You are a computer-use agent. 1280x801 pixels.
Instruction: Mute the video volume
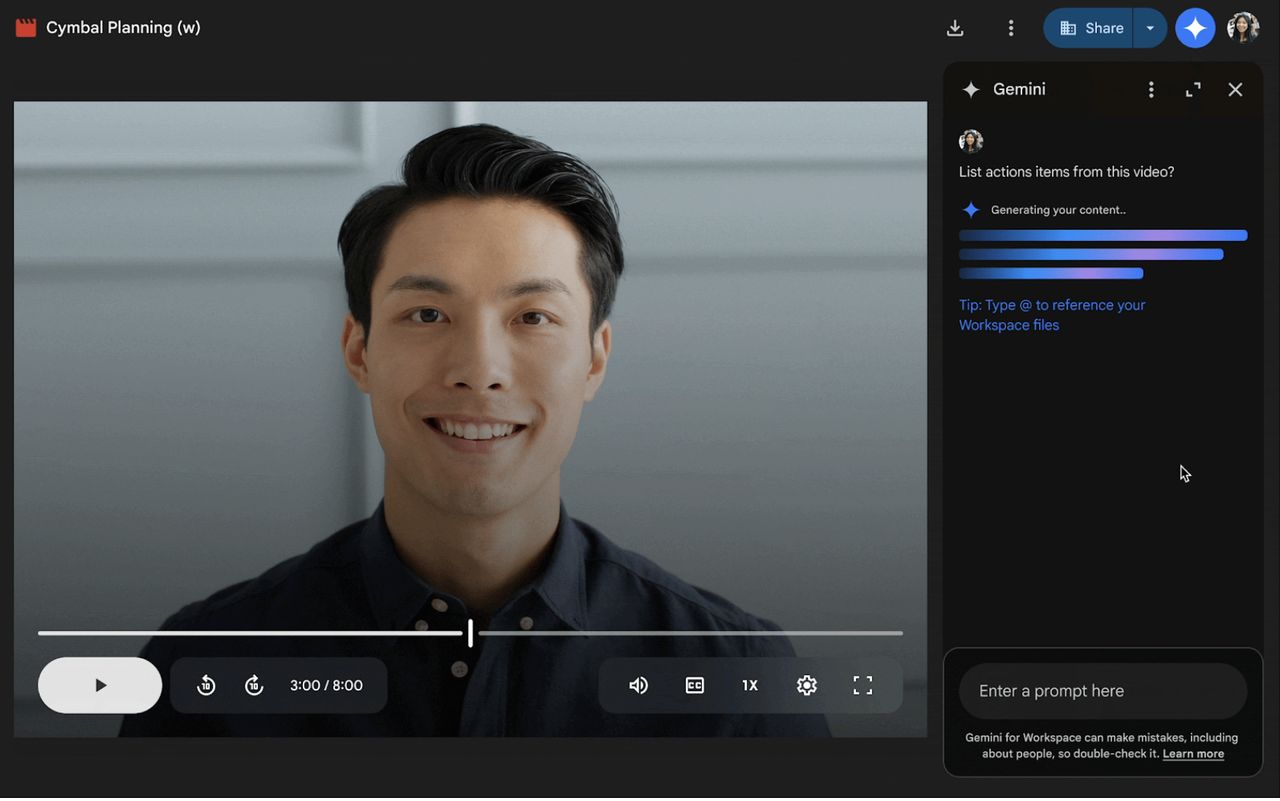(638, 685)
